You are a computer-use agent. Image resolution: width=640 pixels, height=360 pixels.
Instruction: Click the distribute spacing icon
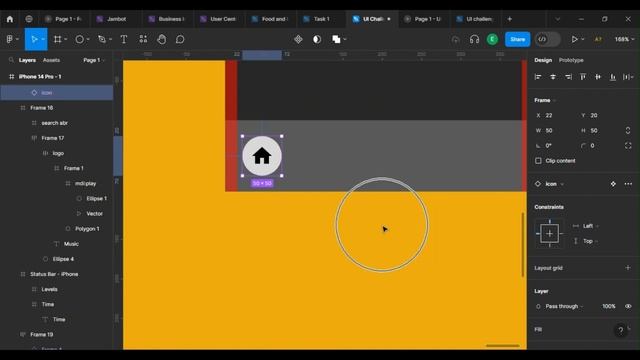[627, 77]
